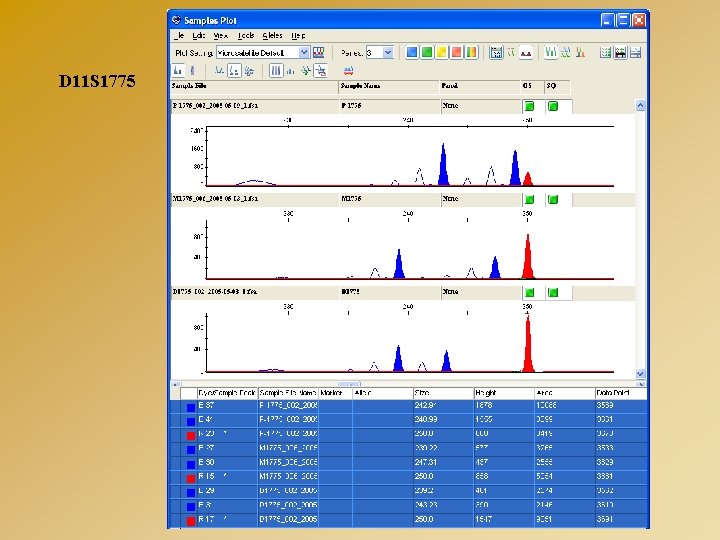Show the genotypes table dark grid icon
The height and width of the screenshot is (540, 720).
click(620, 53)
